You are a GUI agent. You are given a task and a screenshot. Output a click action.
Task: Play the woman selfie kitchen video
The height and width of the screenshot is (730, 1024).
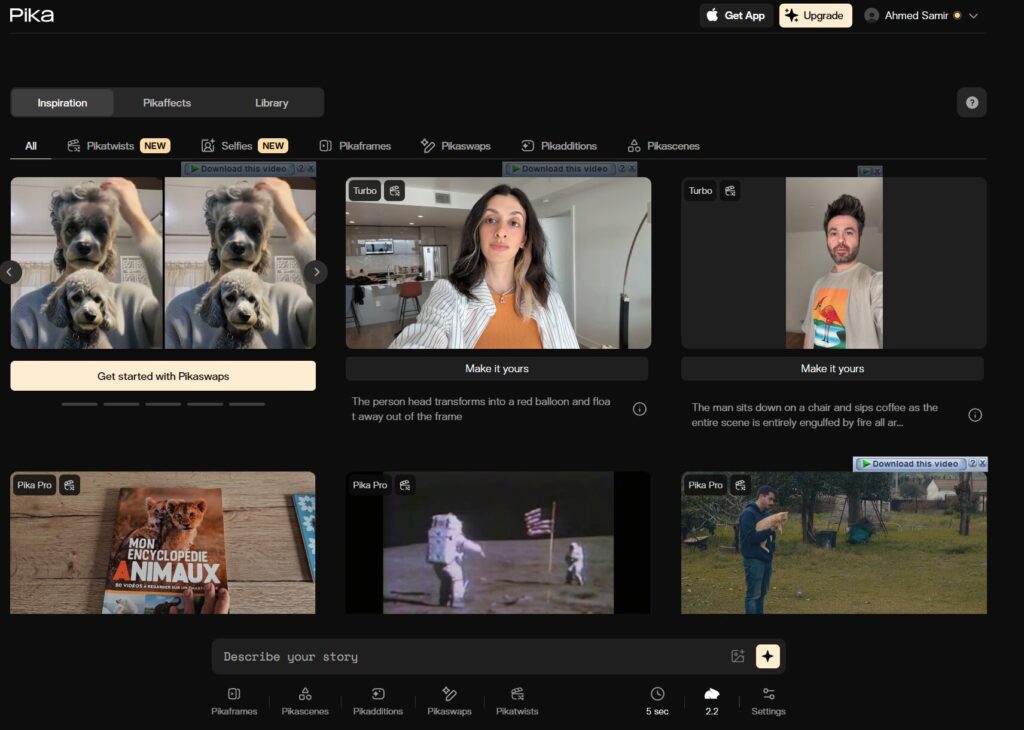[x=498, y=263]
